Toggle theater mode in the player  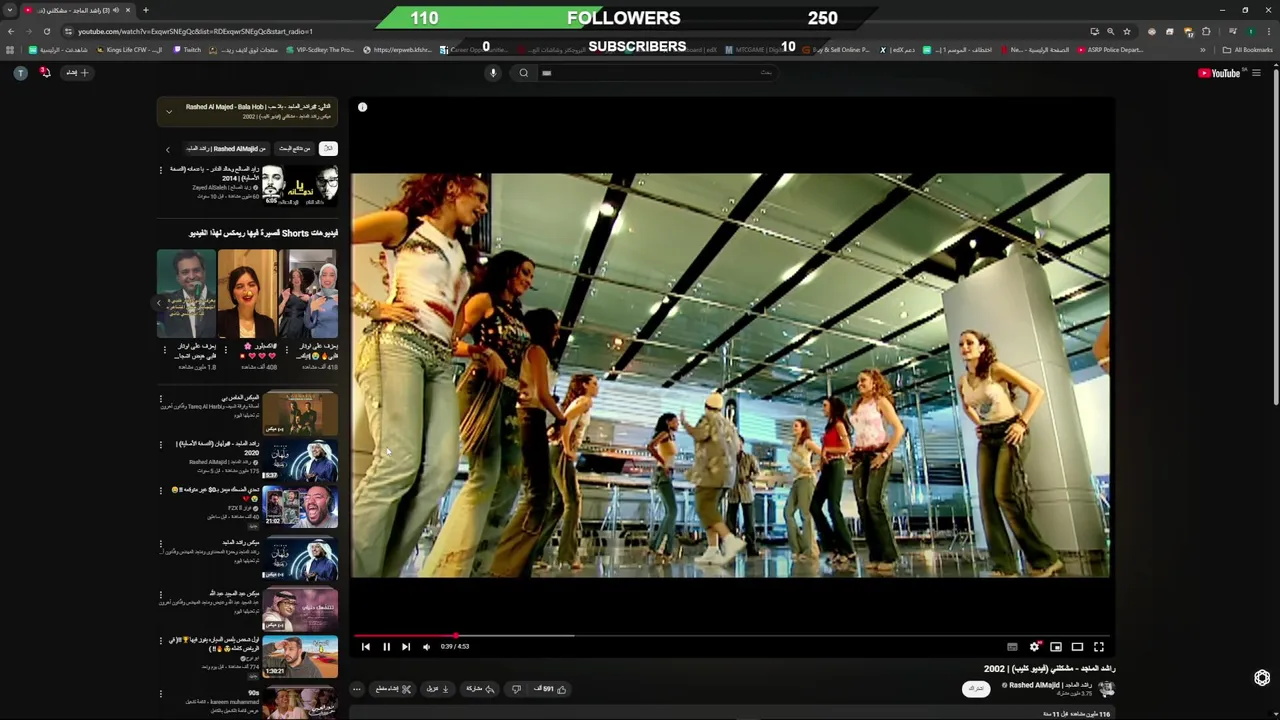1077,647
